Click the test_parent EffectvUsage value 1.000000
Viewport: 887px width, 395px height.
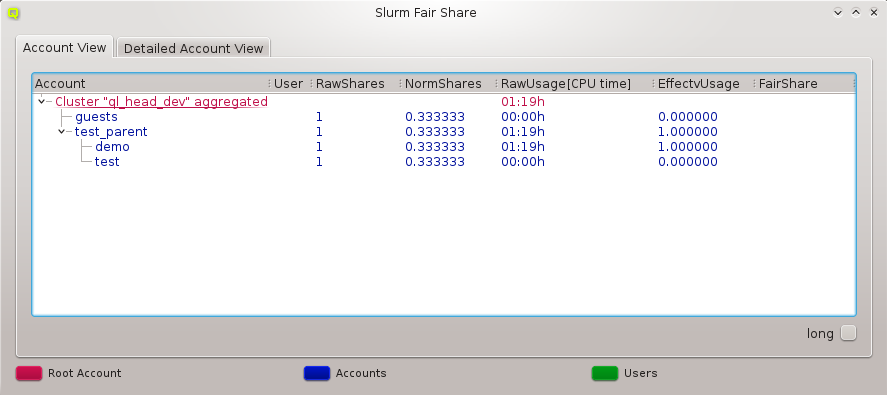click(687, 132)
